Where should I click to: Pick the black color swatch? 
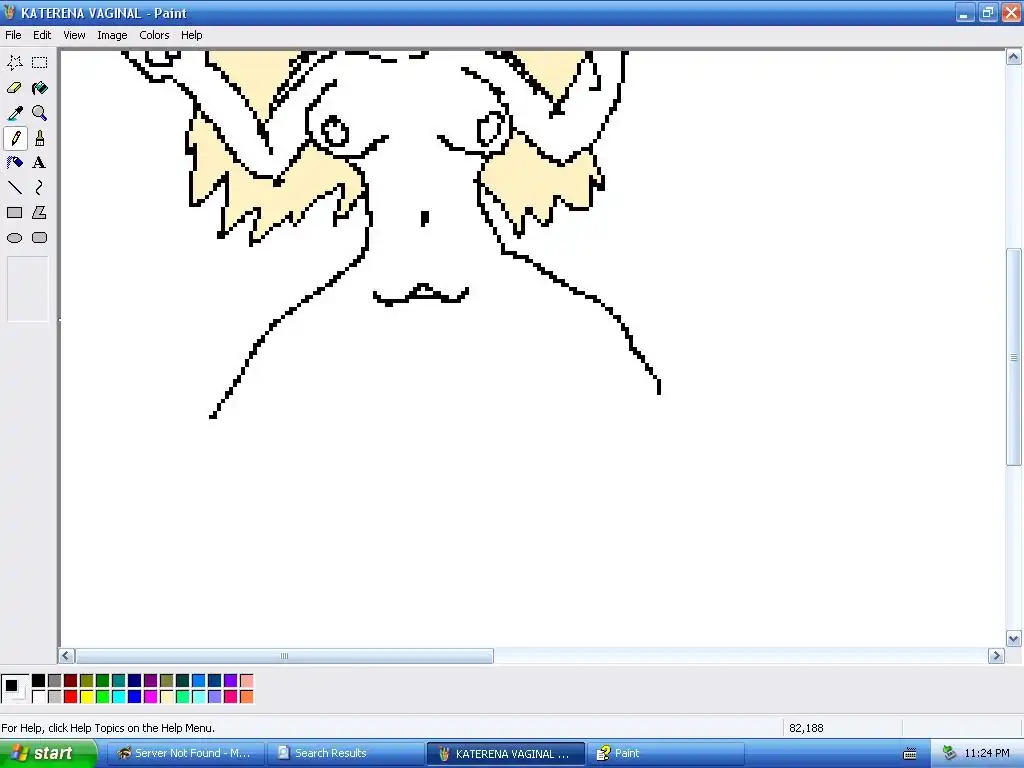[x=39, y=680]
